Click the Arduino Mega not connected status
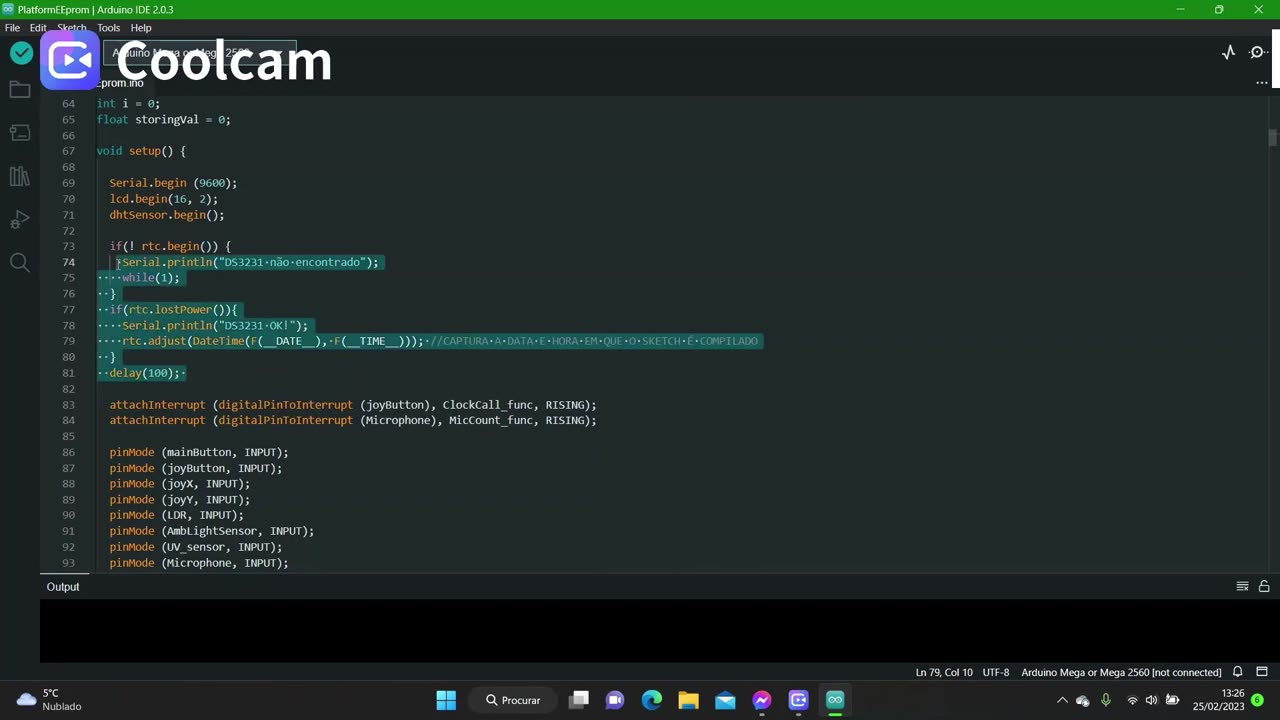Screen dimensions: 1280x720 pos(1121,672)
